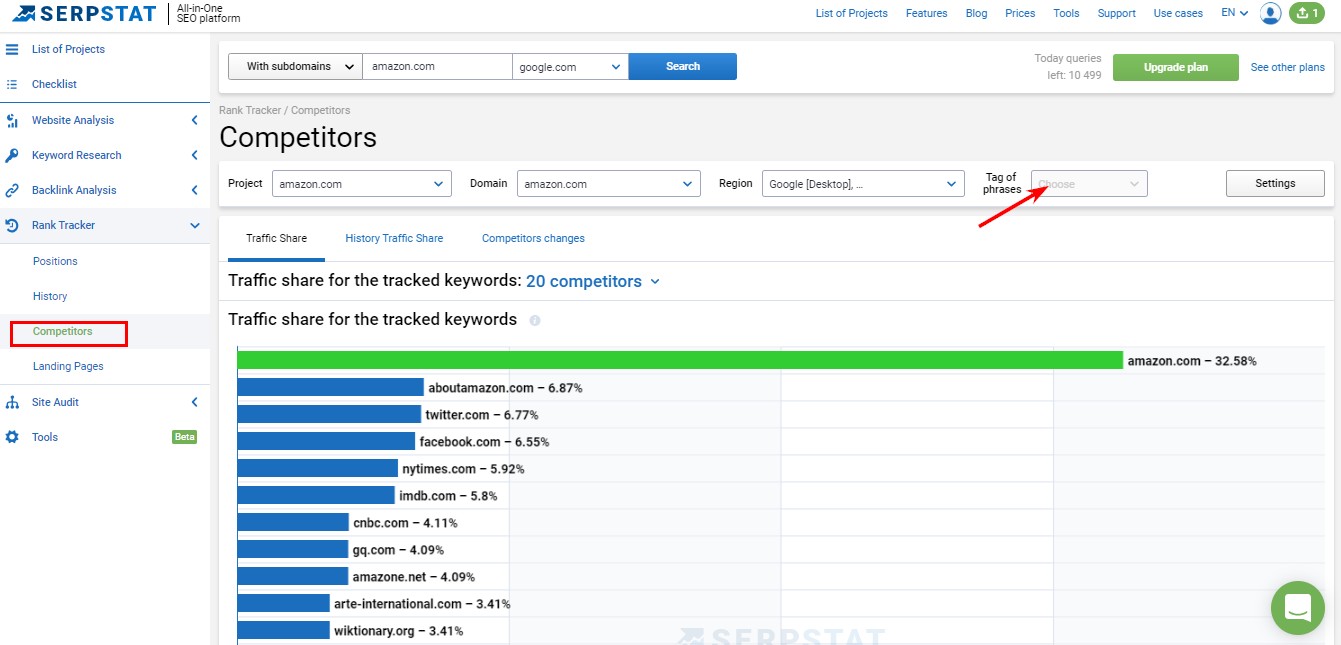Open the Project dropdown showing amazon.com
This screenshot has width=1341, height=645.
(362, 184)
